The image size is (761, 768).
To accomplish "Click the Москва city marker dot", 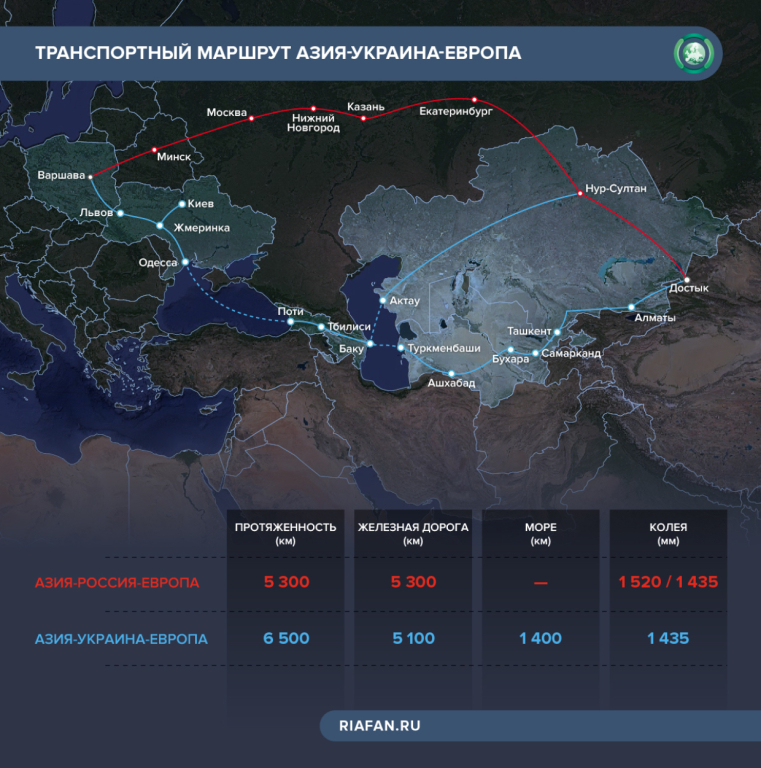I will click(x=251, y=119).
